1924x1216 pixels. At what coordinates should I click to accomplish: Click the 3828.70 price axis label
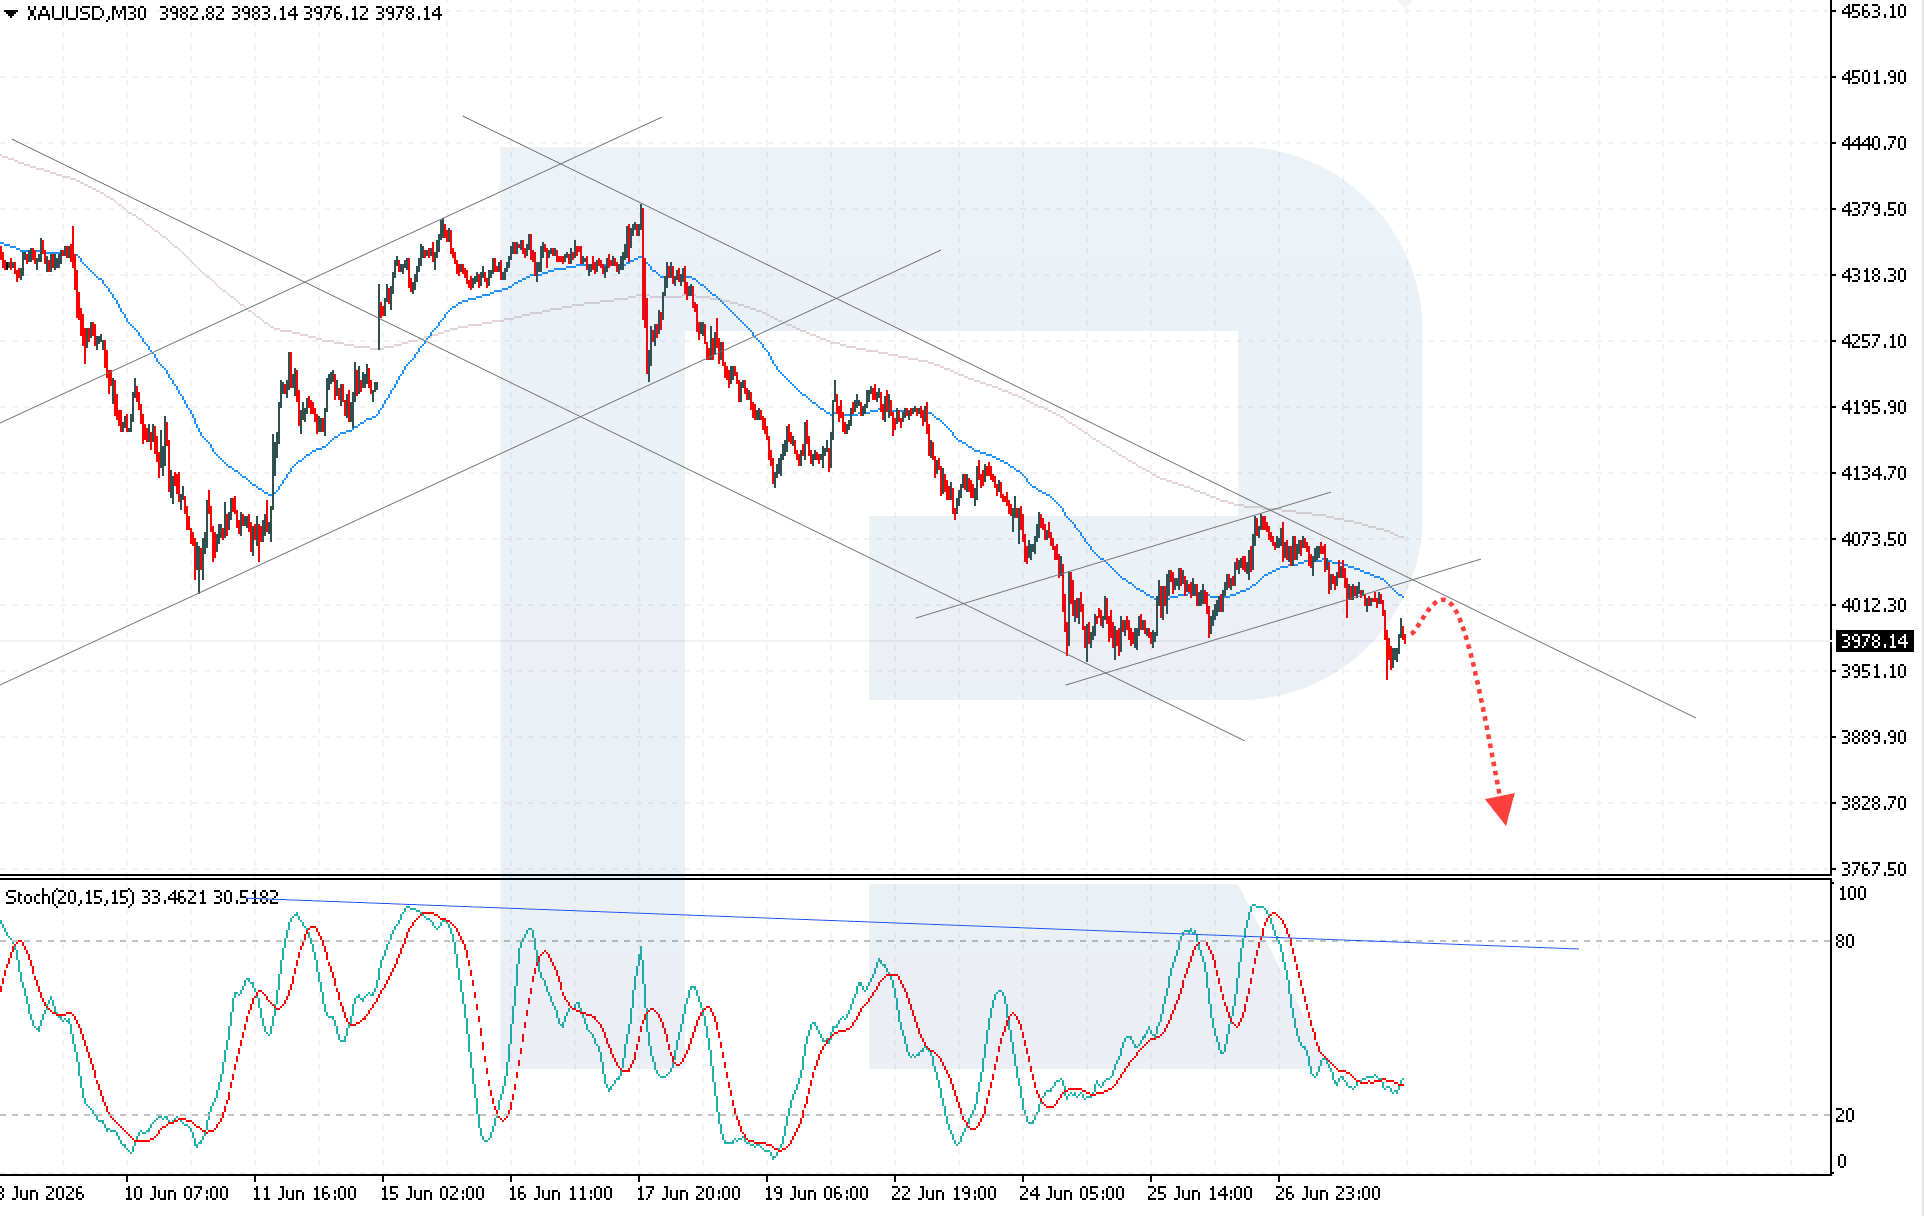[x=1874, y=803]
